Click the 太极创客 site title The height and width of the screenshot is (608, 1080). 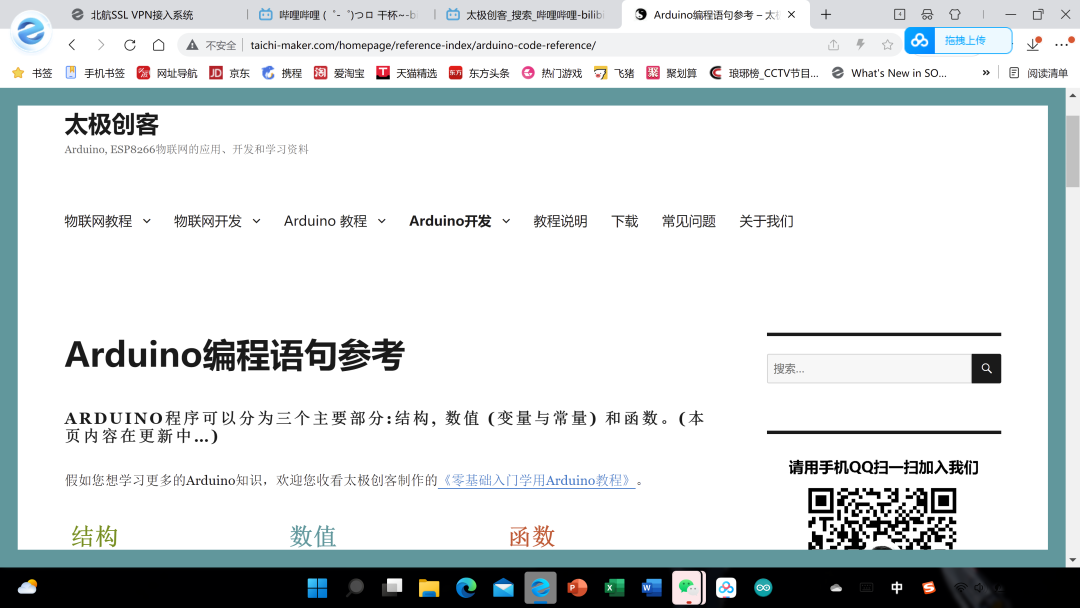point(112,125)
